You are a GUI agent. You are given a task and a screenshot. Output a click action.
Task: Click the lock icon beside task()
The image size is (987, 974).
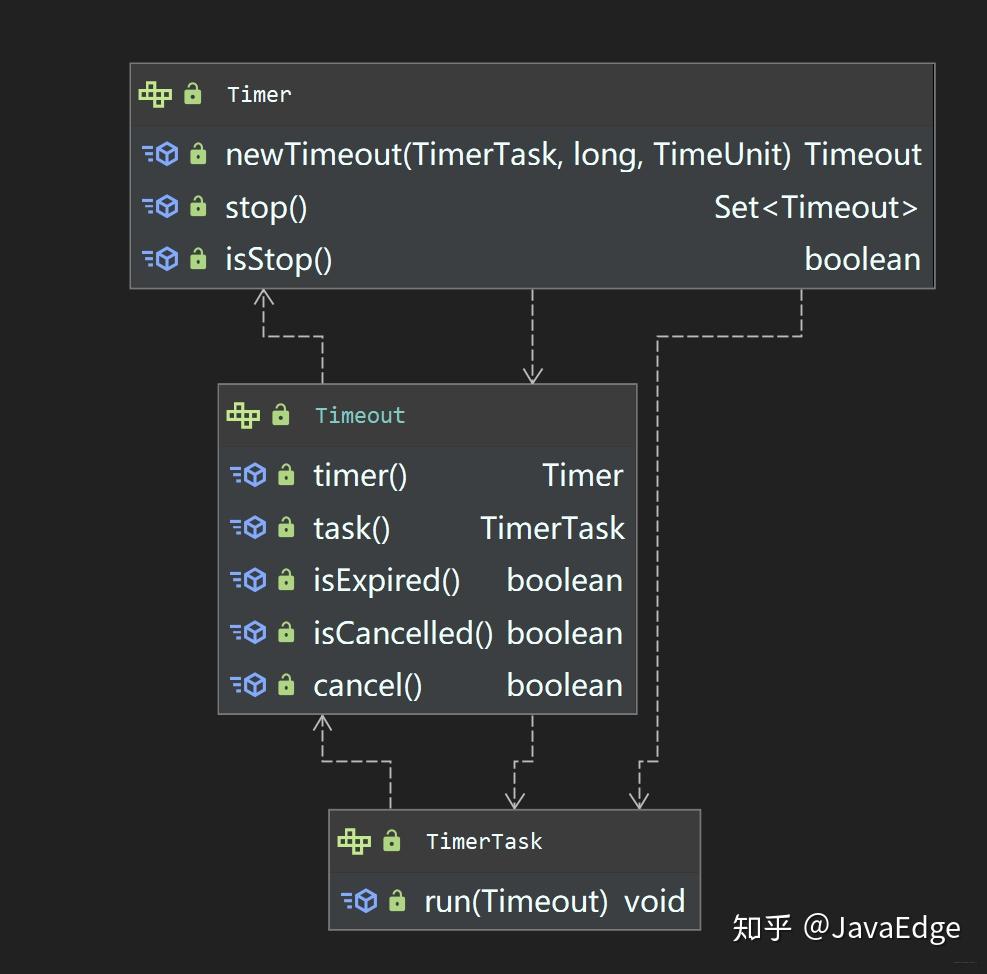pos(286,528)
